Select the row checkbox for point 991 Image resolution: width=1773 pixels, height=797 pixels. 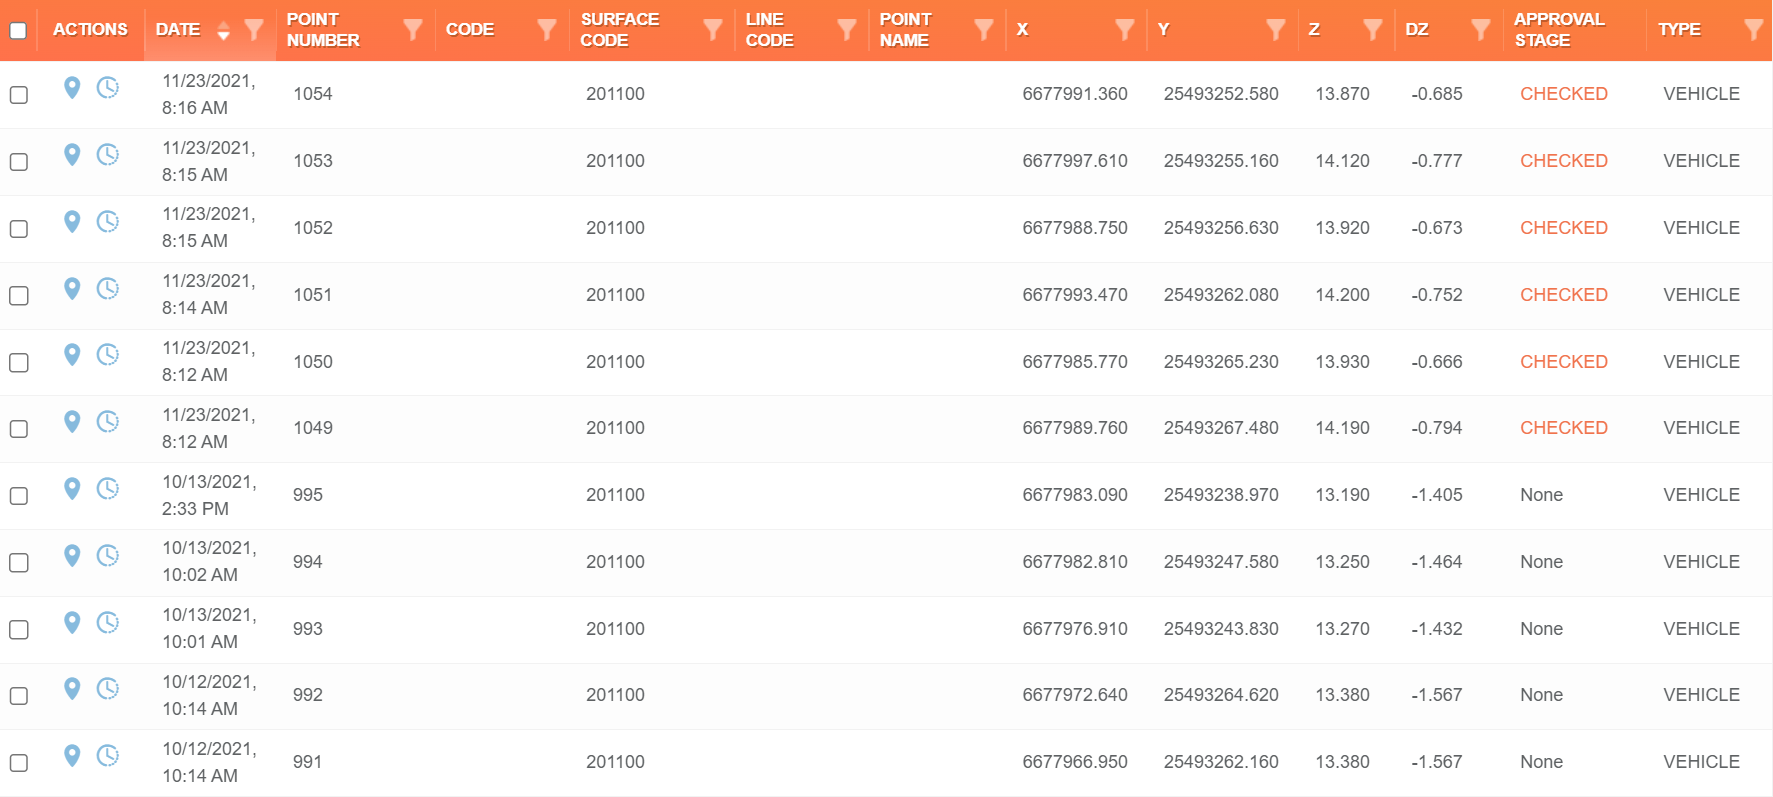(x=18, y=763)
